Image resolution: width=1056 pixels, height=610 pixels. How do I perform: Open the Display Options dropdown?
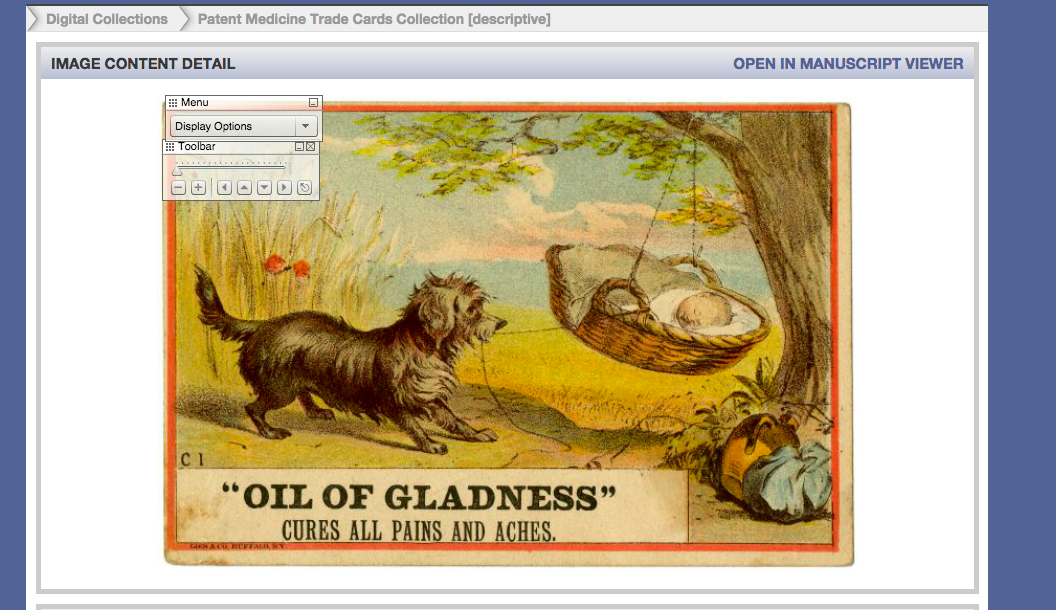click(x=230, y=126)
